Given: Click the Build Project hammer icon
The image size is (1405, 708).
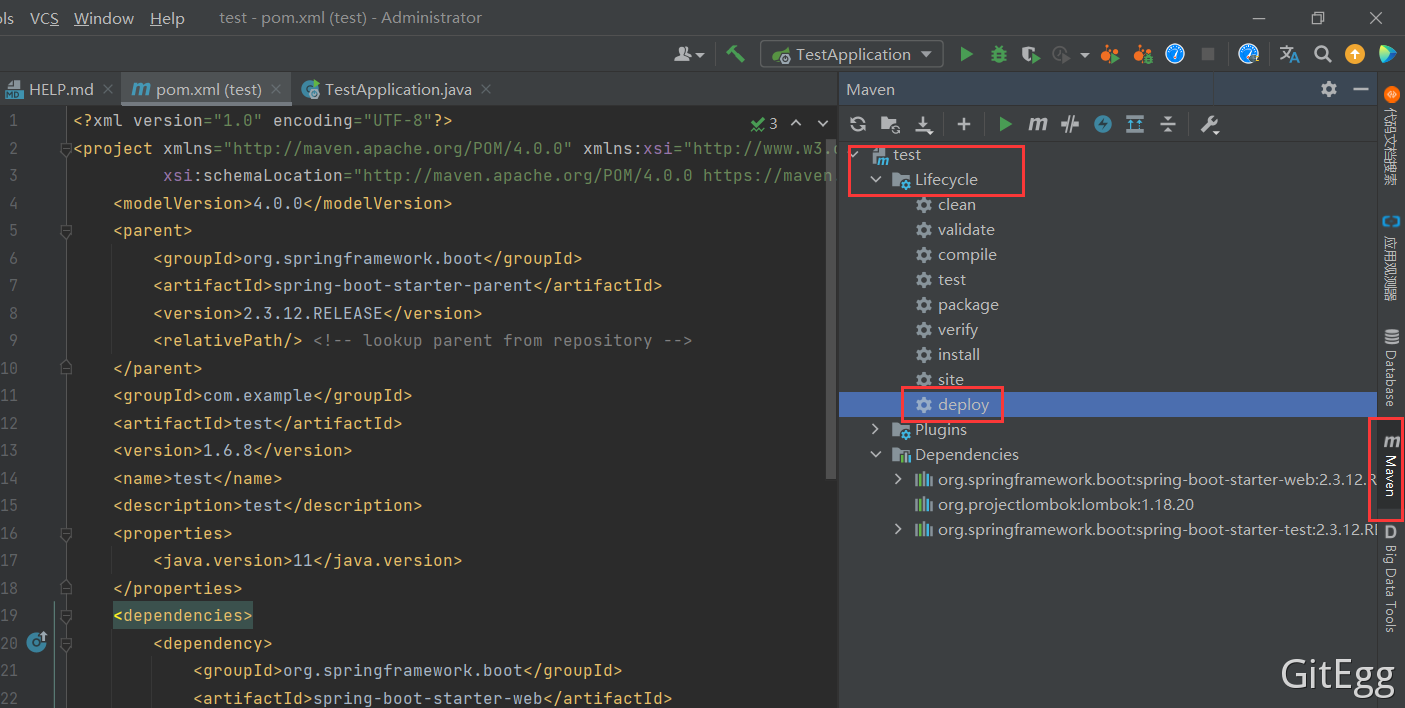Looking at the screenshot, I should (x=735, y=54).
